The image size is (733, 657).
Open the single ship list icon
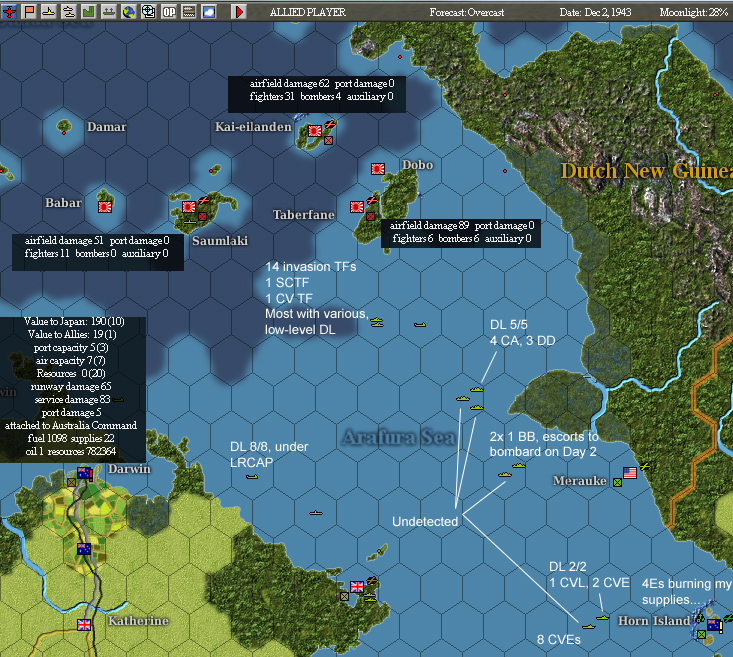49,11
